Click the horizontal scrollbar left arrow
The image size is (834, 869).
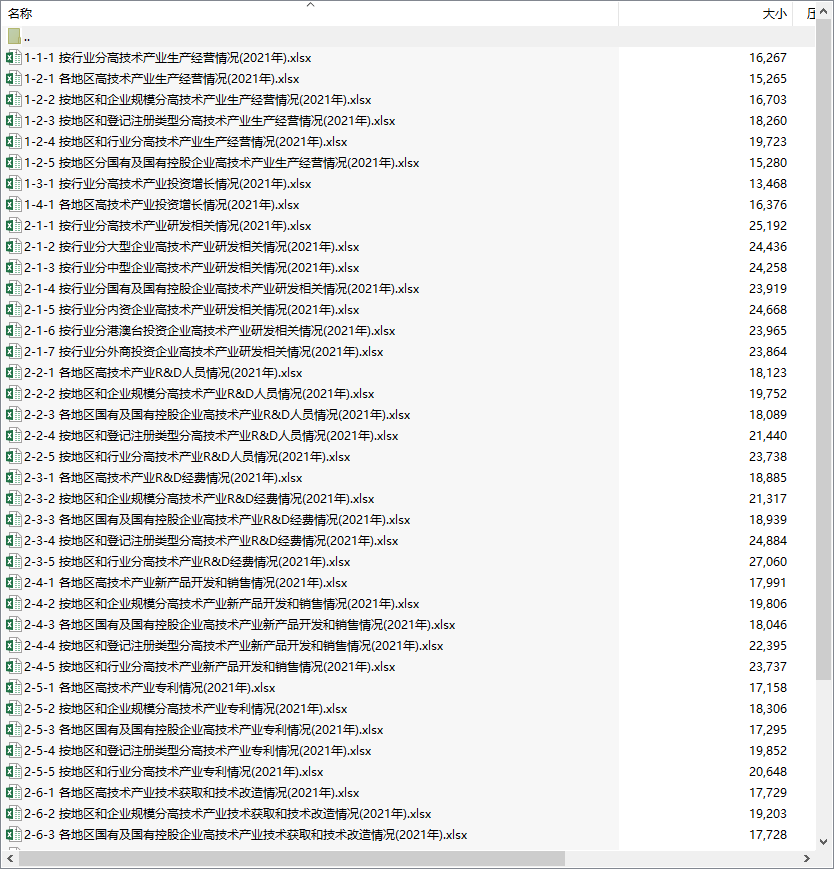pos(9,858)
